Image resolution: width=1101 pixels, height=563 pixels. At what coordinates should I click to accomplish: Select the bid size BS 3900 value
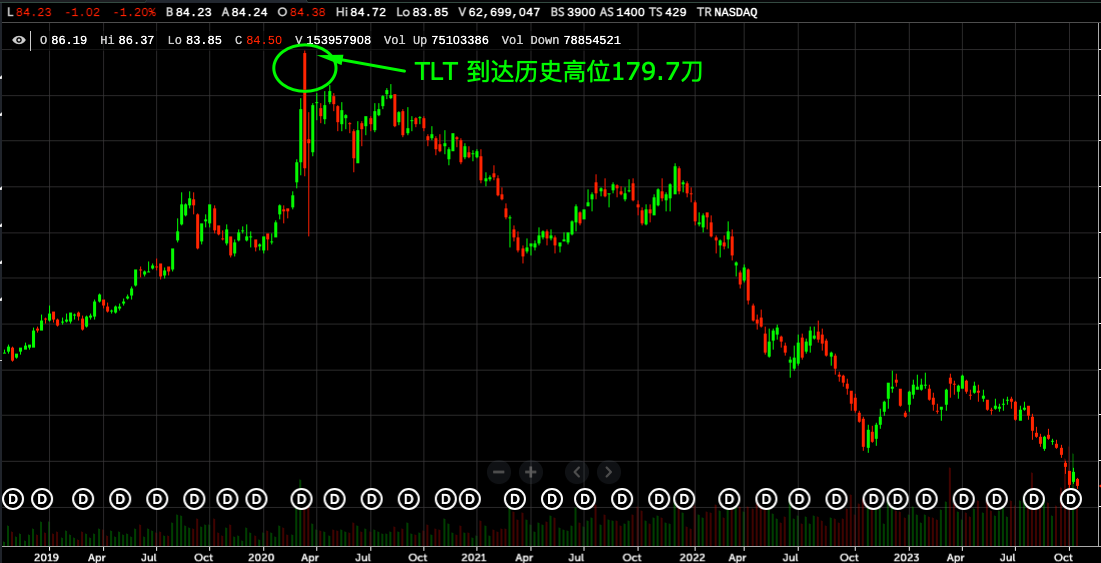(x=573, y=12)
